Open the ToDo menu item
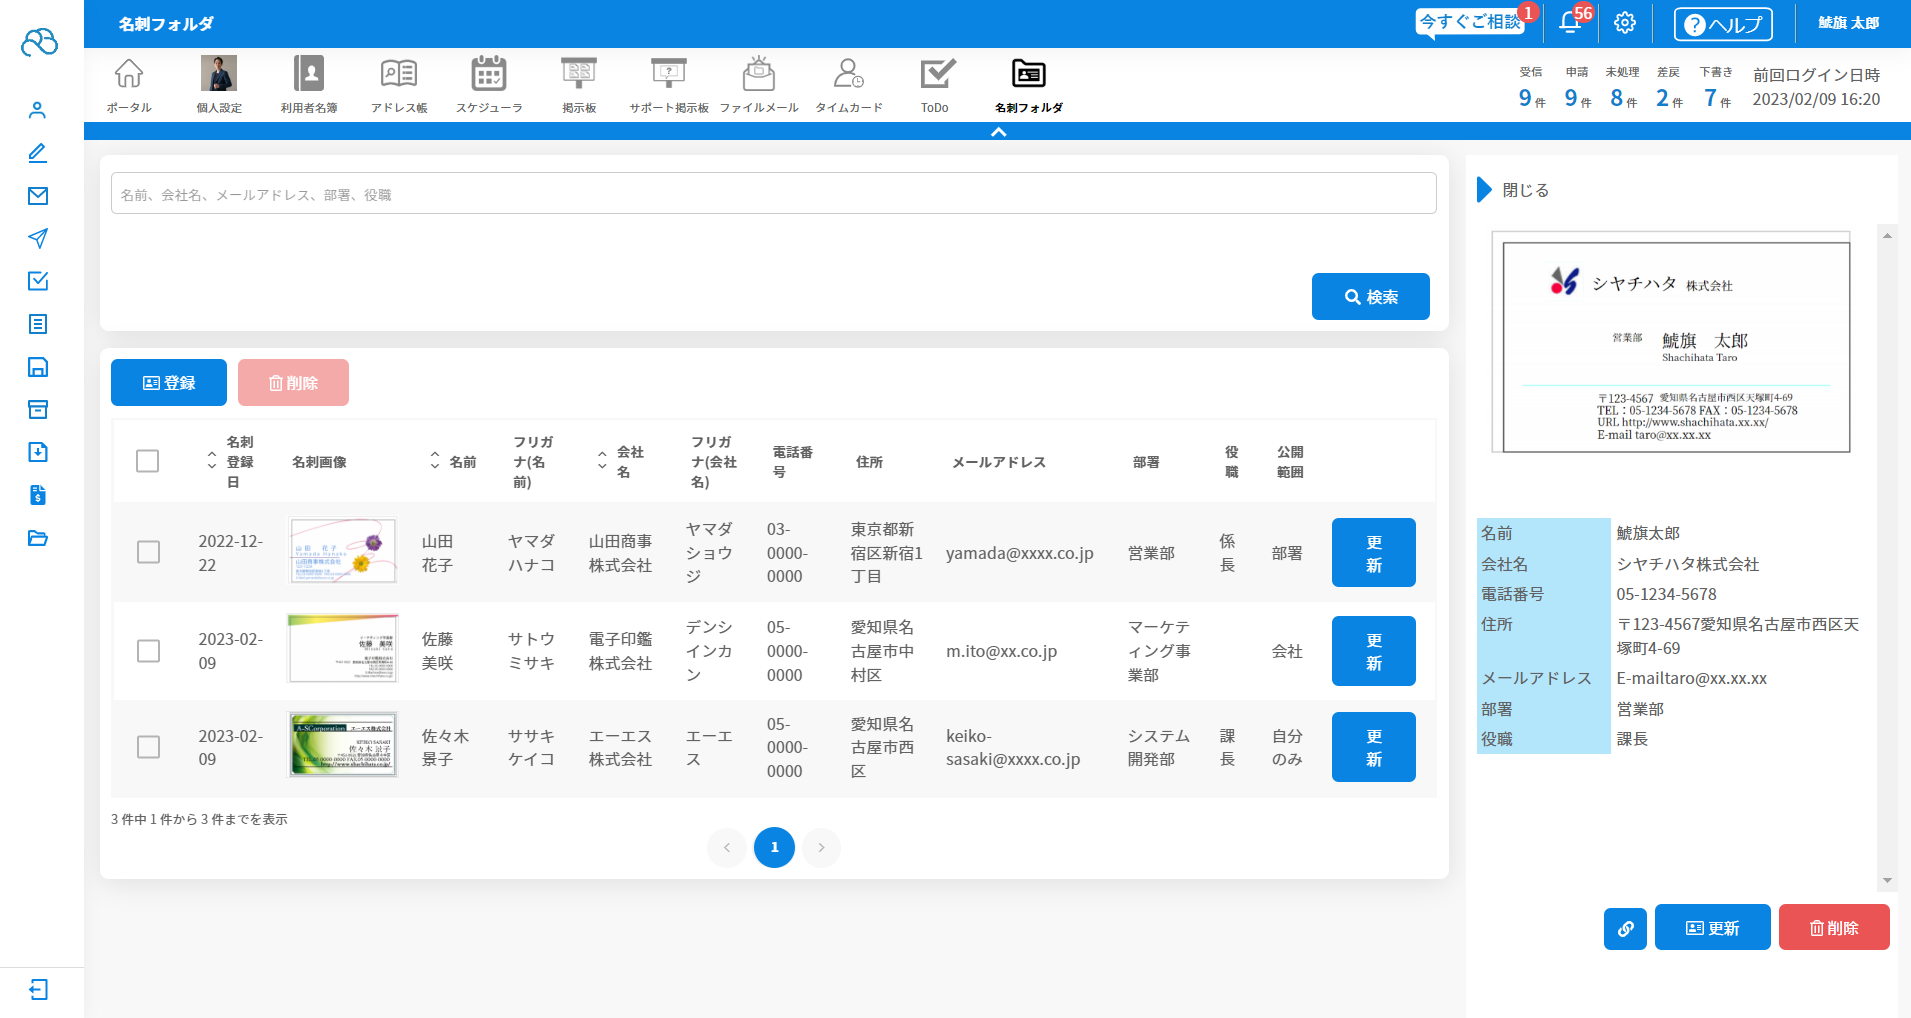1911x1018 pixels. tap(935, 84)
